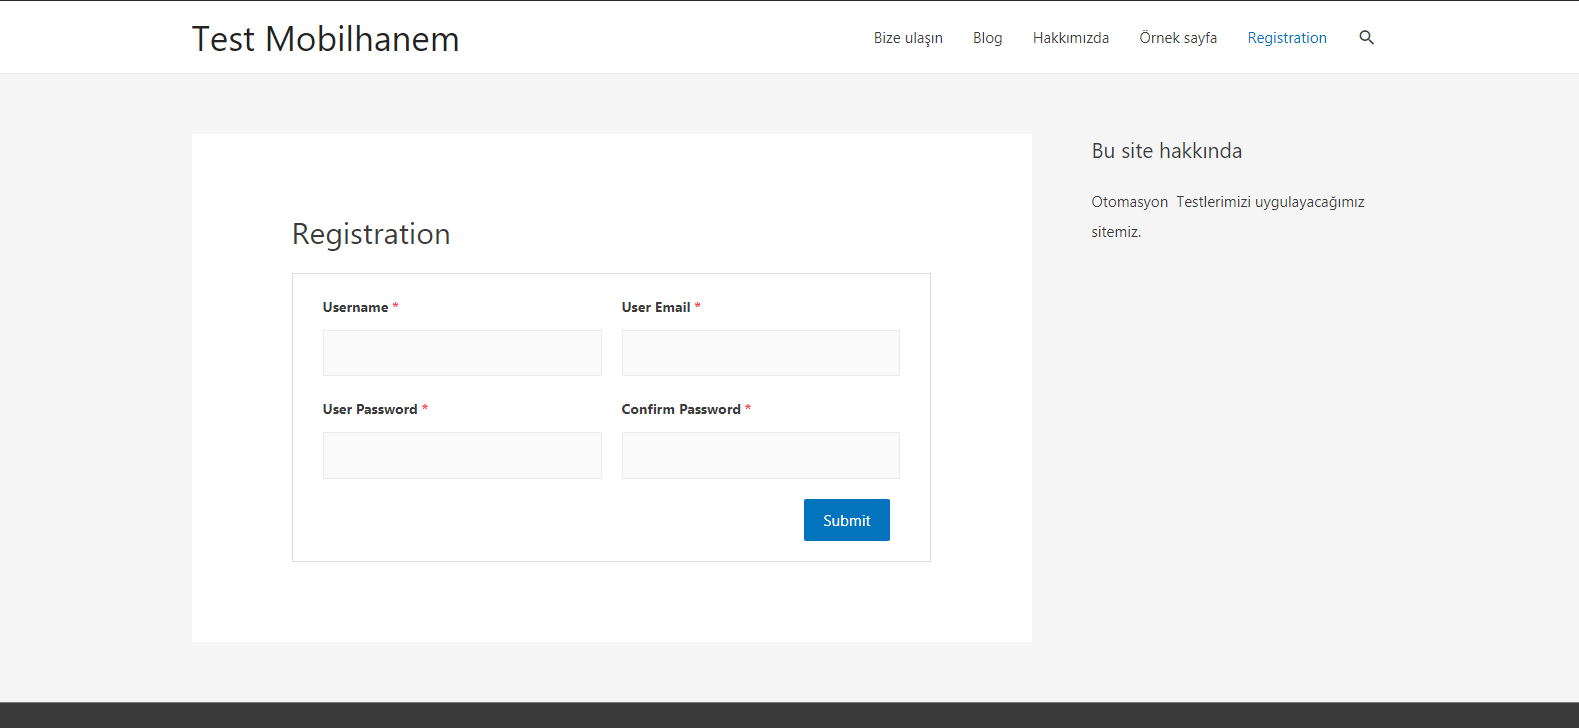Open the search magnifier icon in header
Screen dimensions: 1579x728
(x=1366, y=38)
